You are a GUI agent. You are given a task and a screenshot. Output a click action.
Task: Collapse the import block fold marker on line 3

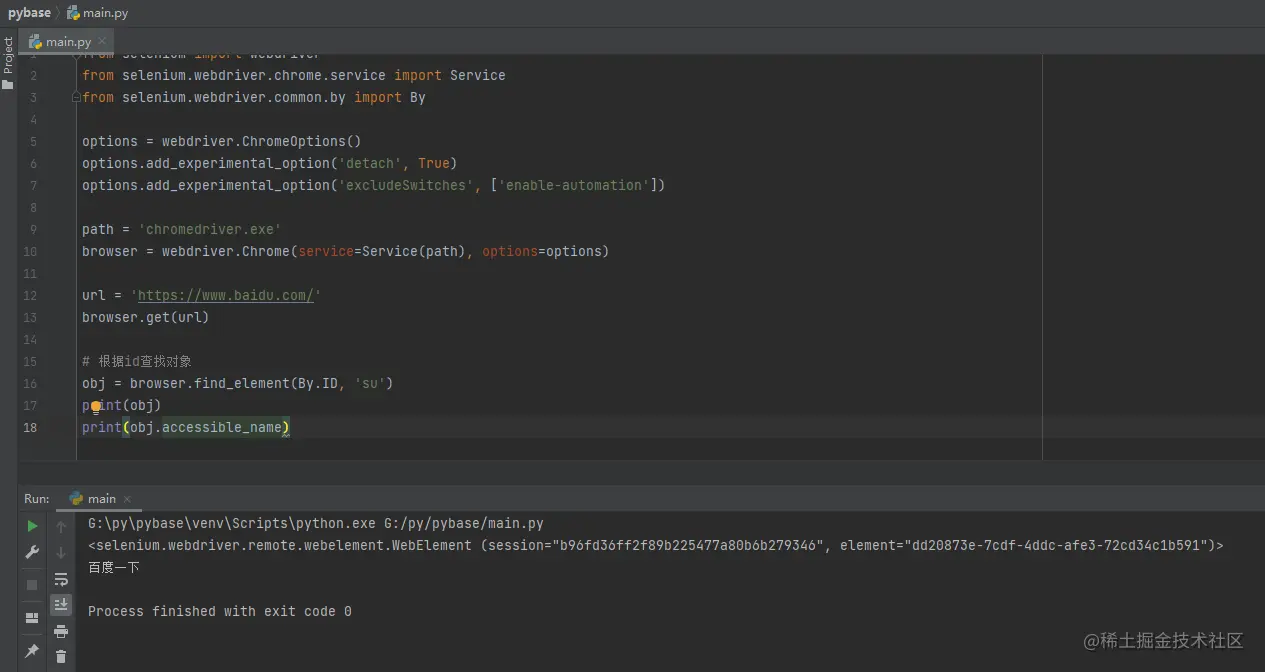(76, 98)
